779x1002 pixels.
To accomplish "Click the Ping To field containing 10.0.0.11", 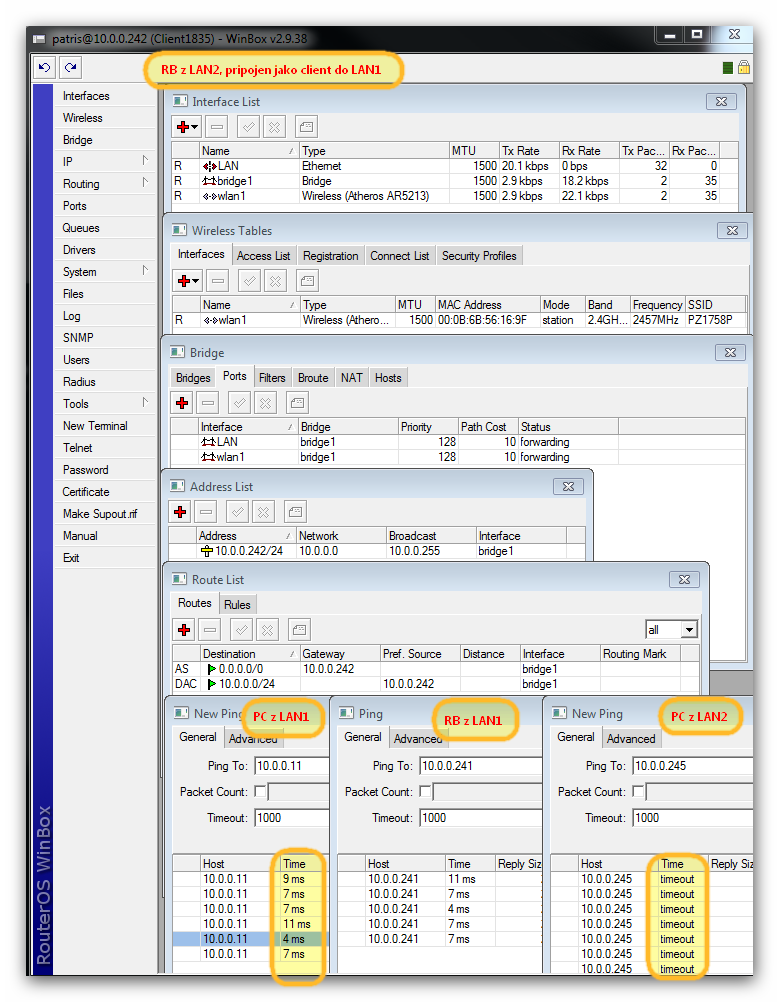I will coord(292,766).
